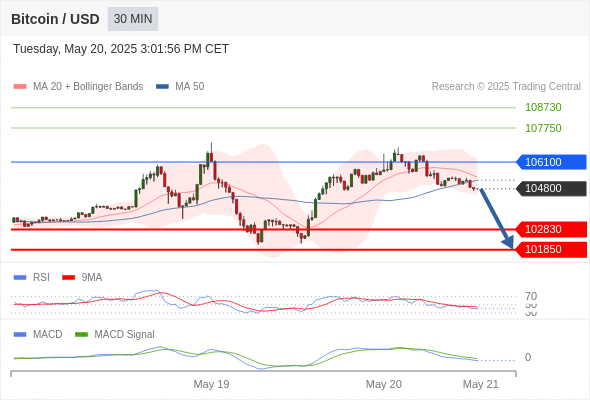
Task: Click the MACD Signal green legend swatch
Action: [x=81, y=335]
